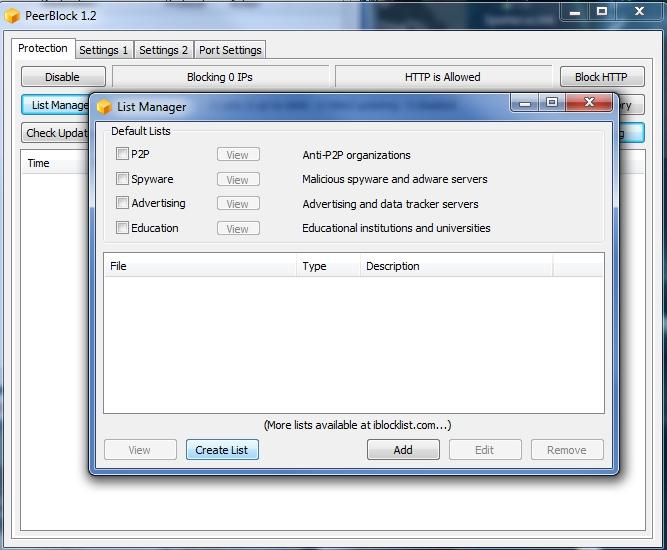The width and height of the screenshot is (667, 550).
Task: Click the 'HTTP is Allowed' status text
Action: 443,77
